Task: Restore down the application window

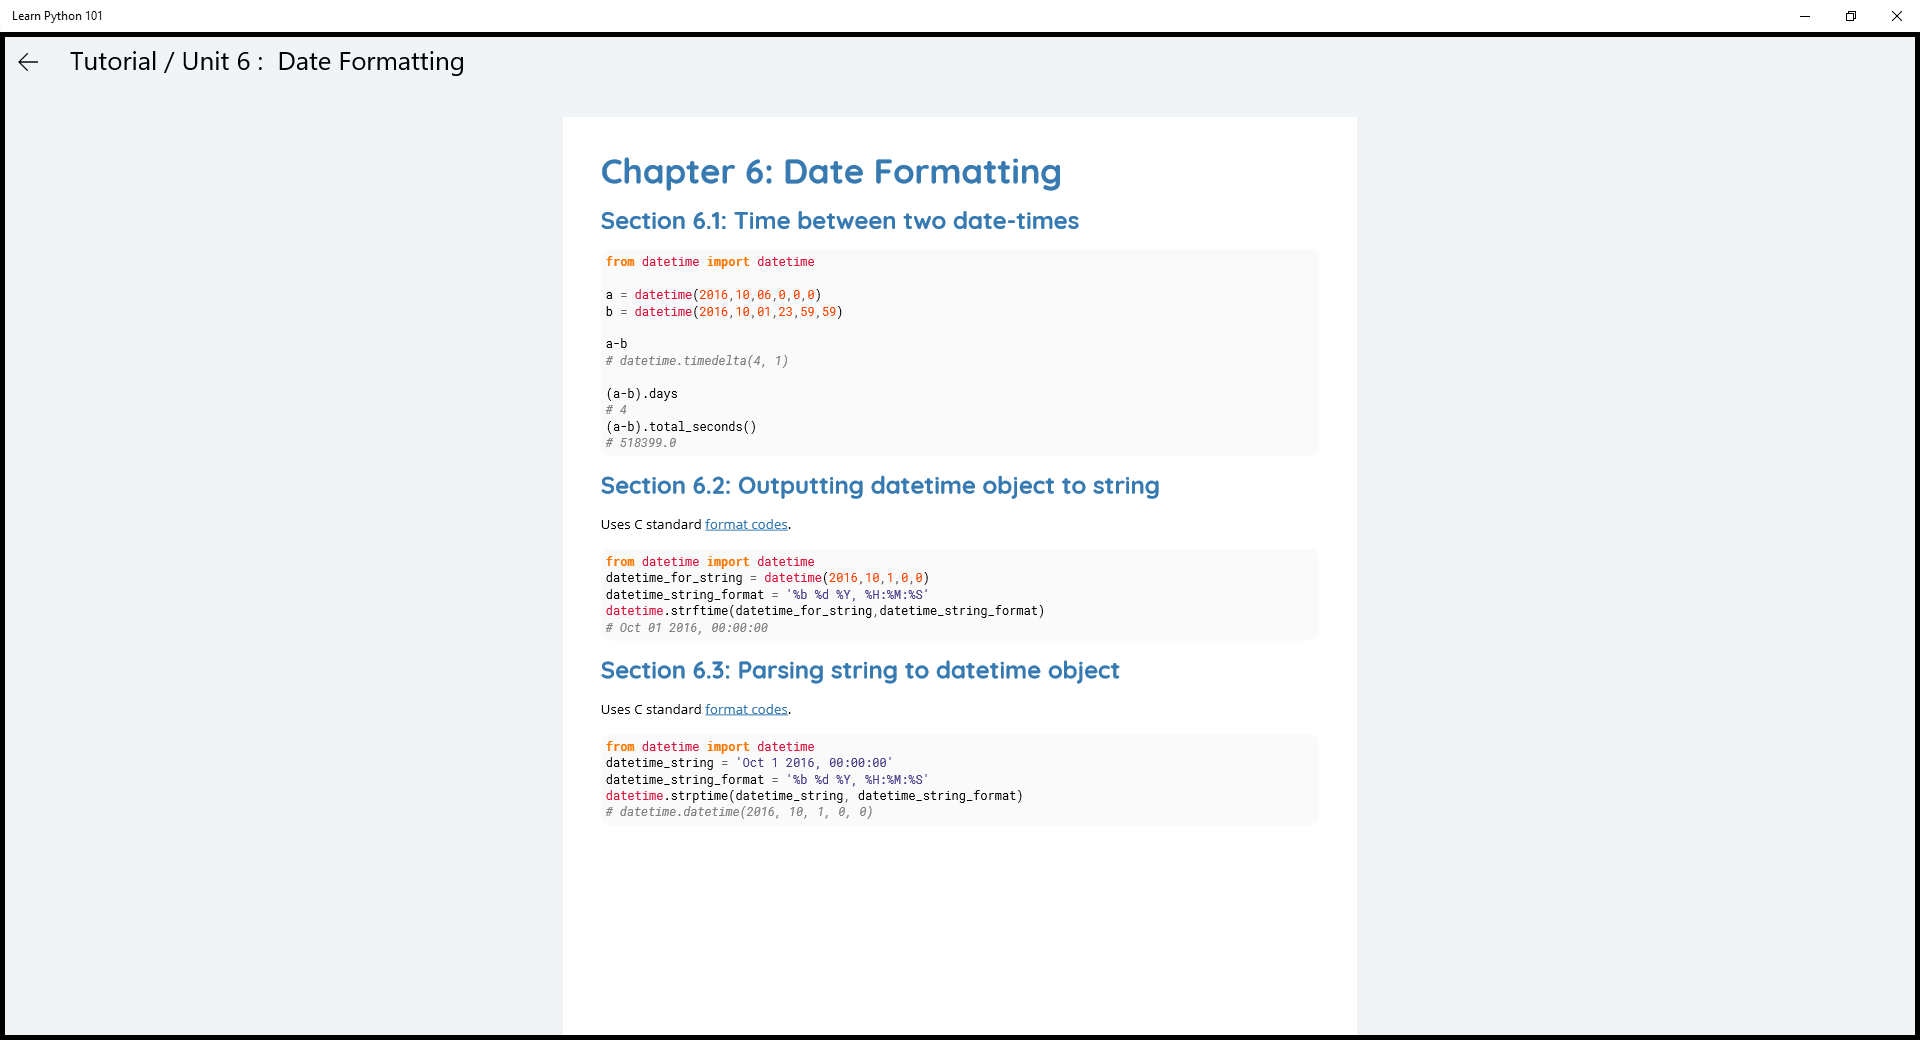Action: click(1851, 16)
